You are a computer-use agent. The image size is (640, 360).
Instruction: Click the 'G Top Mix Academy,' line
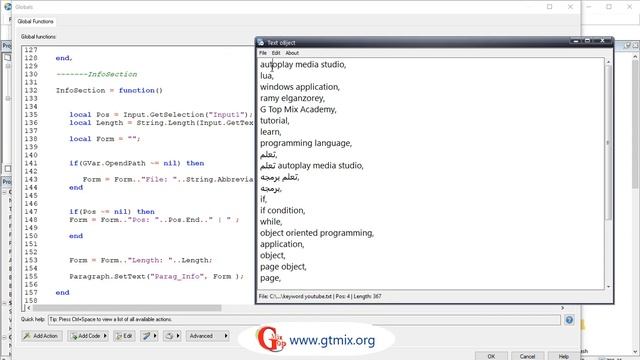click(298, 109)
